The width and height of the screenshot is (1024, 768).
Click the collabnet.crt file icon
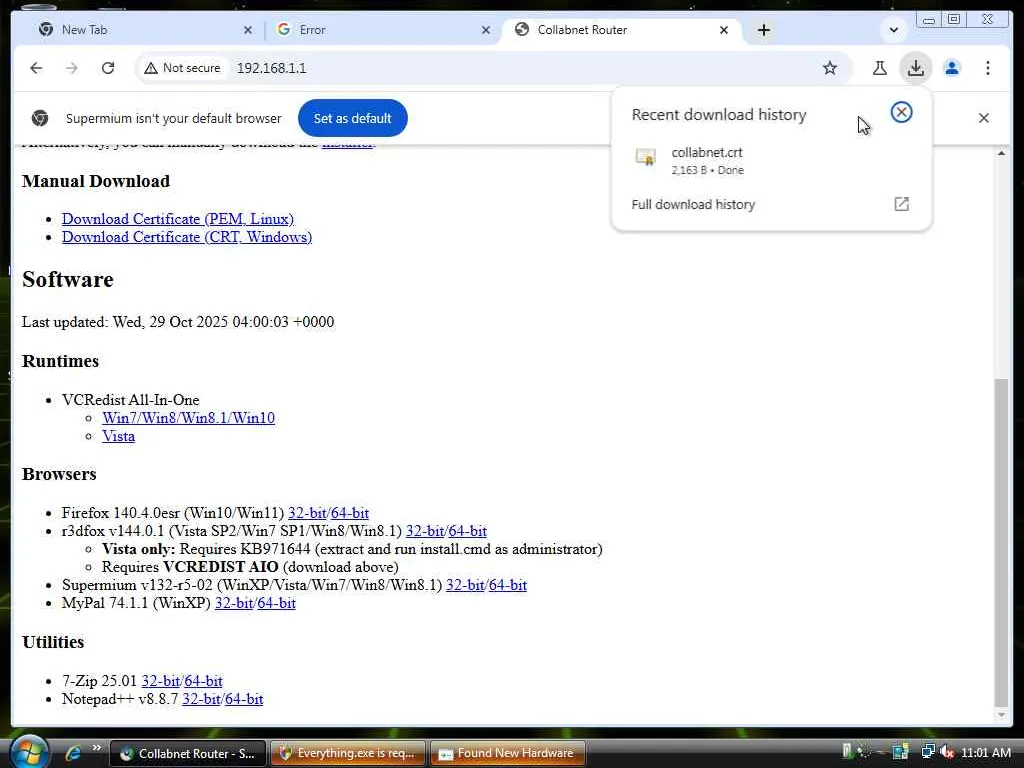click(x=646, y=157)
